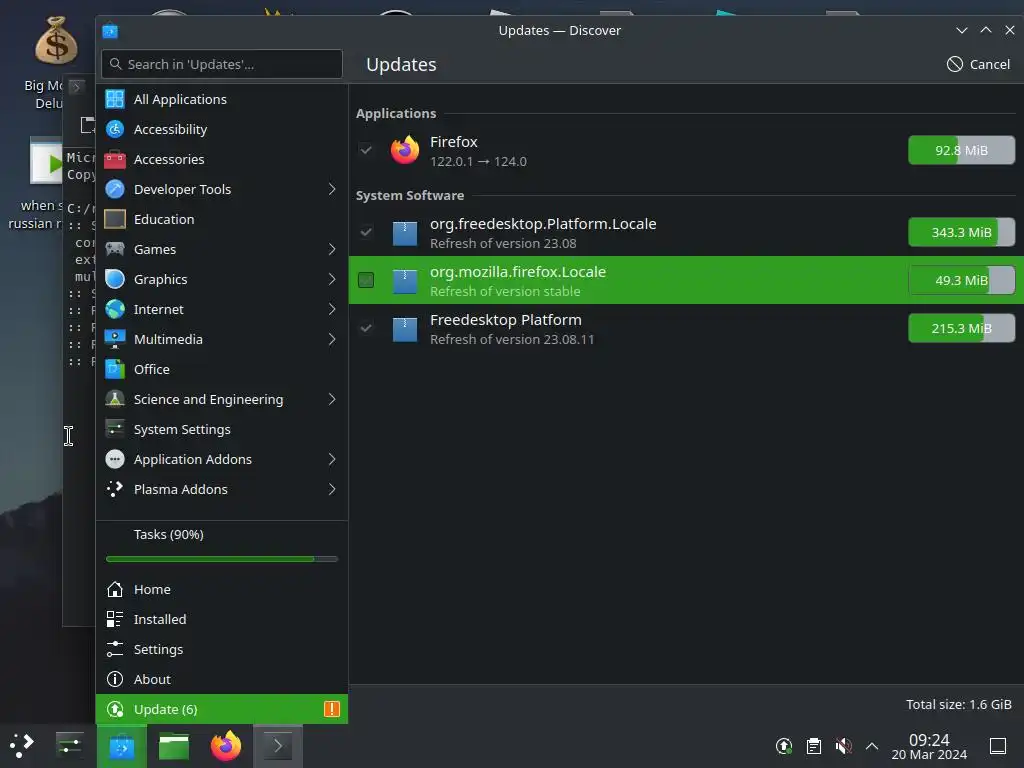Expand the Internet subcategories arrow
The height and width of the screenshot is (768, 1024).
[332, 310]
